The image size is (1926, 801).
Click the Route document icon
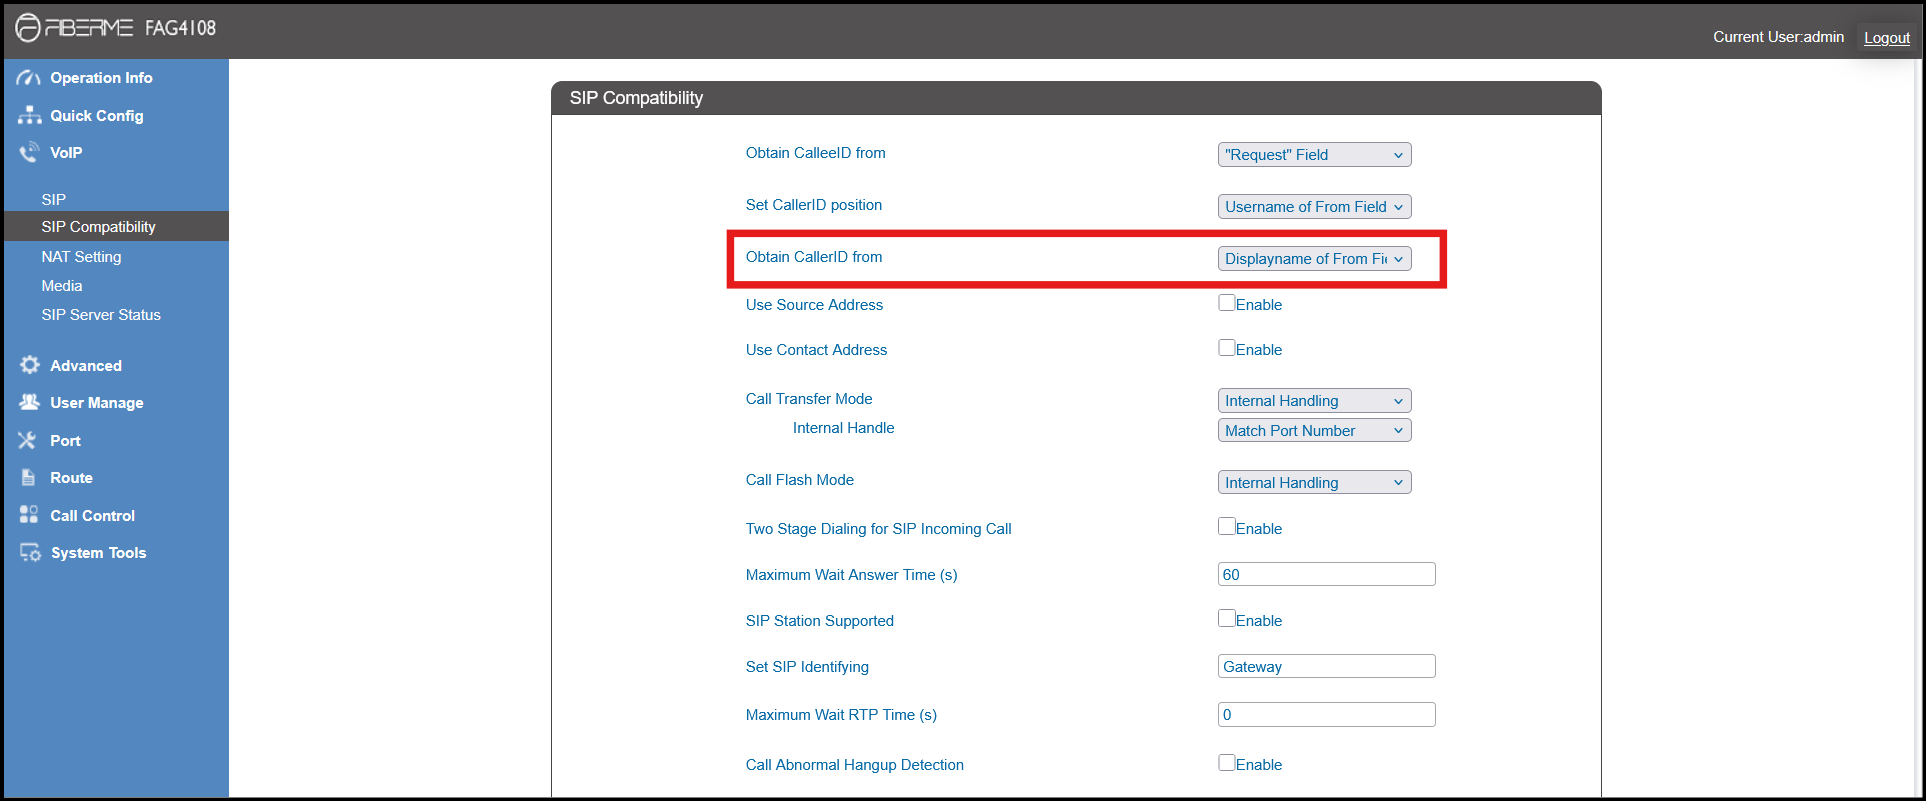coord(28,478)
